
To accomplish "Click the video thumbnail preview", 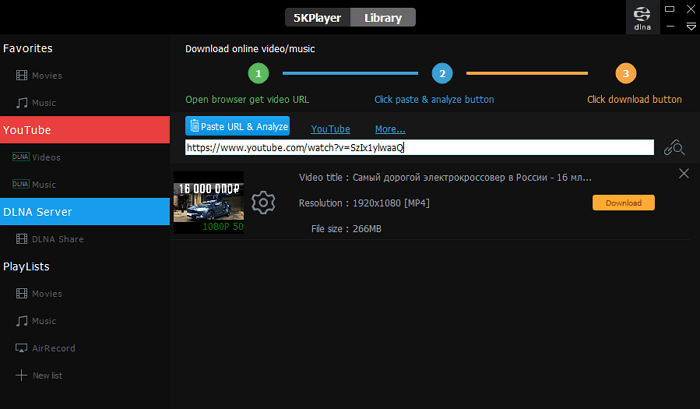I will (208, 202).
